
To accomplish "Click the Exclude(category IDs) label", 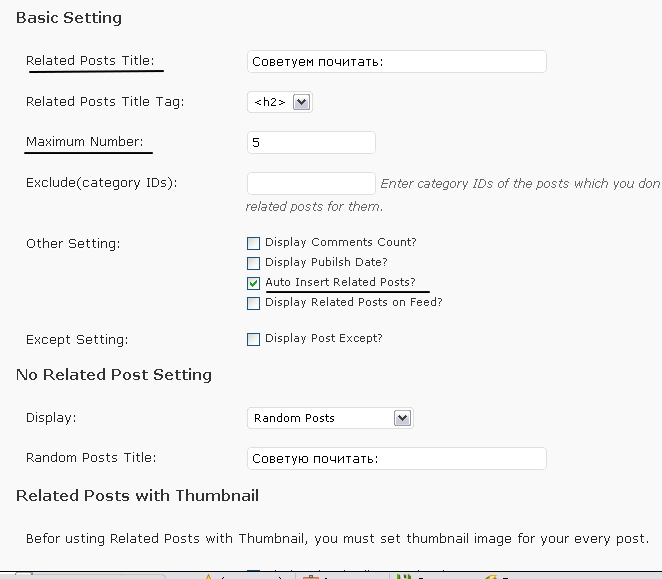I will (x=101, y=182).
